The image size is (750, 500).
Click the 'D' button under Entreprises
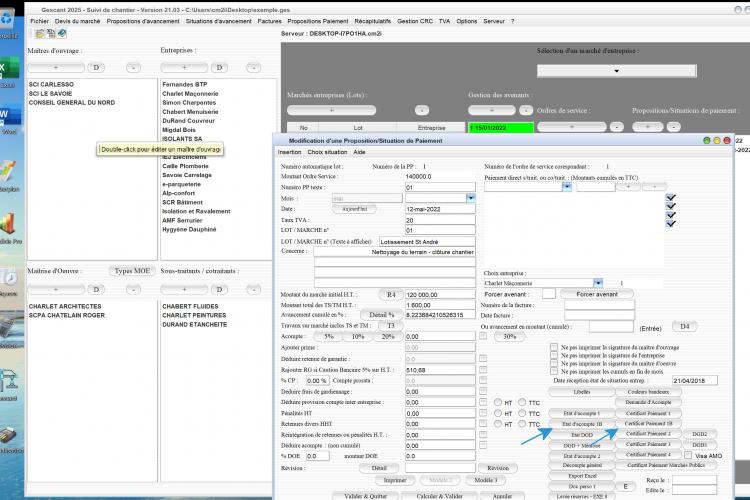coord(219,67)
